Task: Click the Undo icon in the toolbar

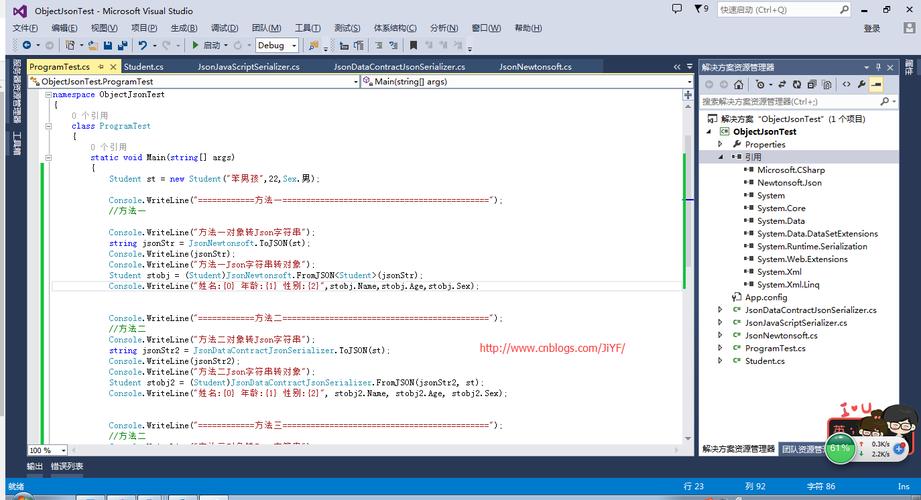Action: coord(144,45)
